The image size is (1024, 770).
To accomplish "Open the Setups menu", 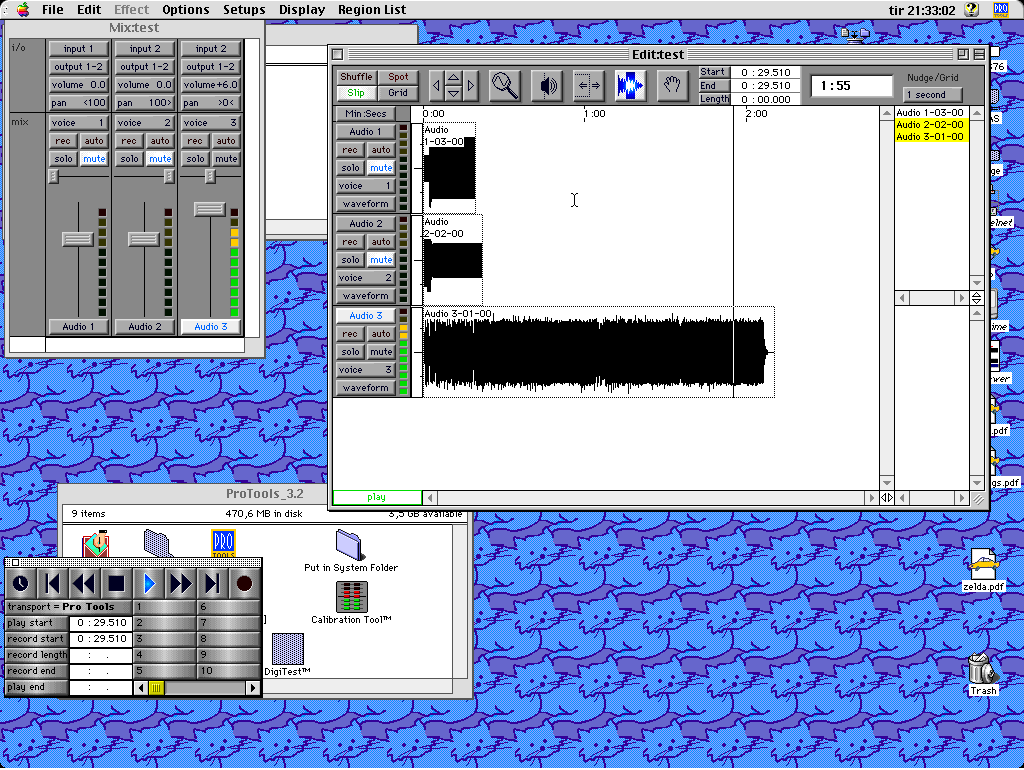I will [244, 10].
